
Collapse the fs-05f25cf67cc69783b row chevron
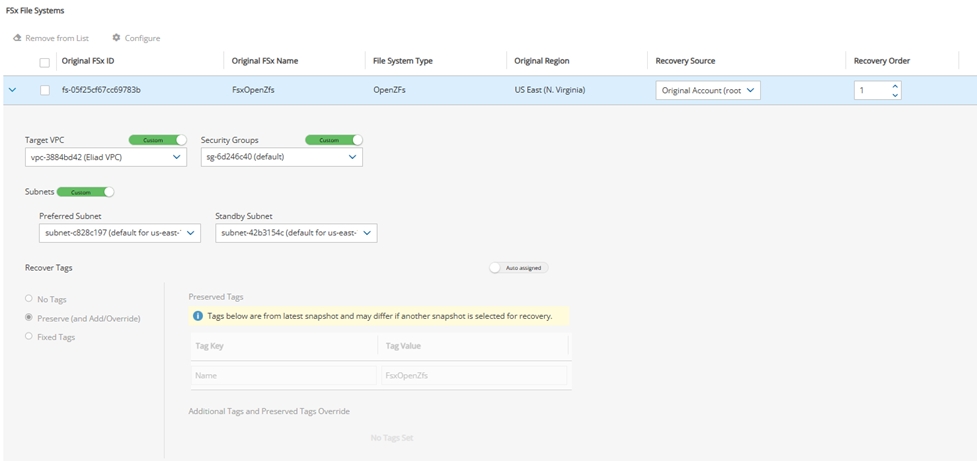coord(12,90)
